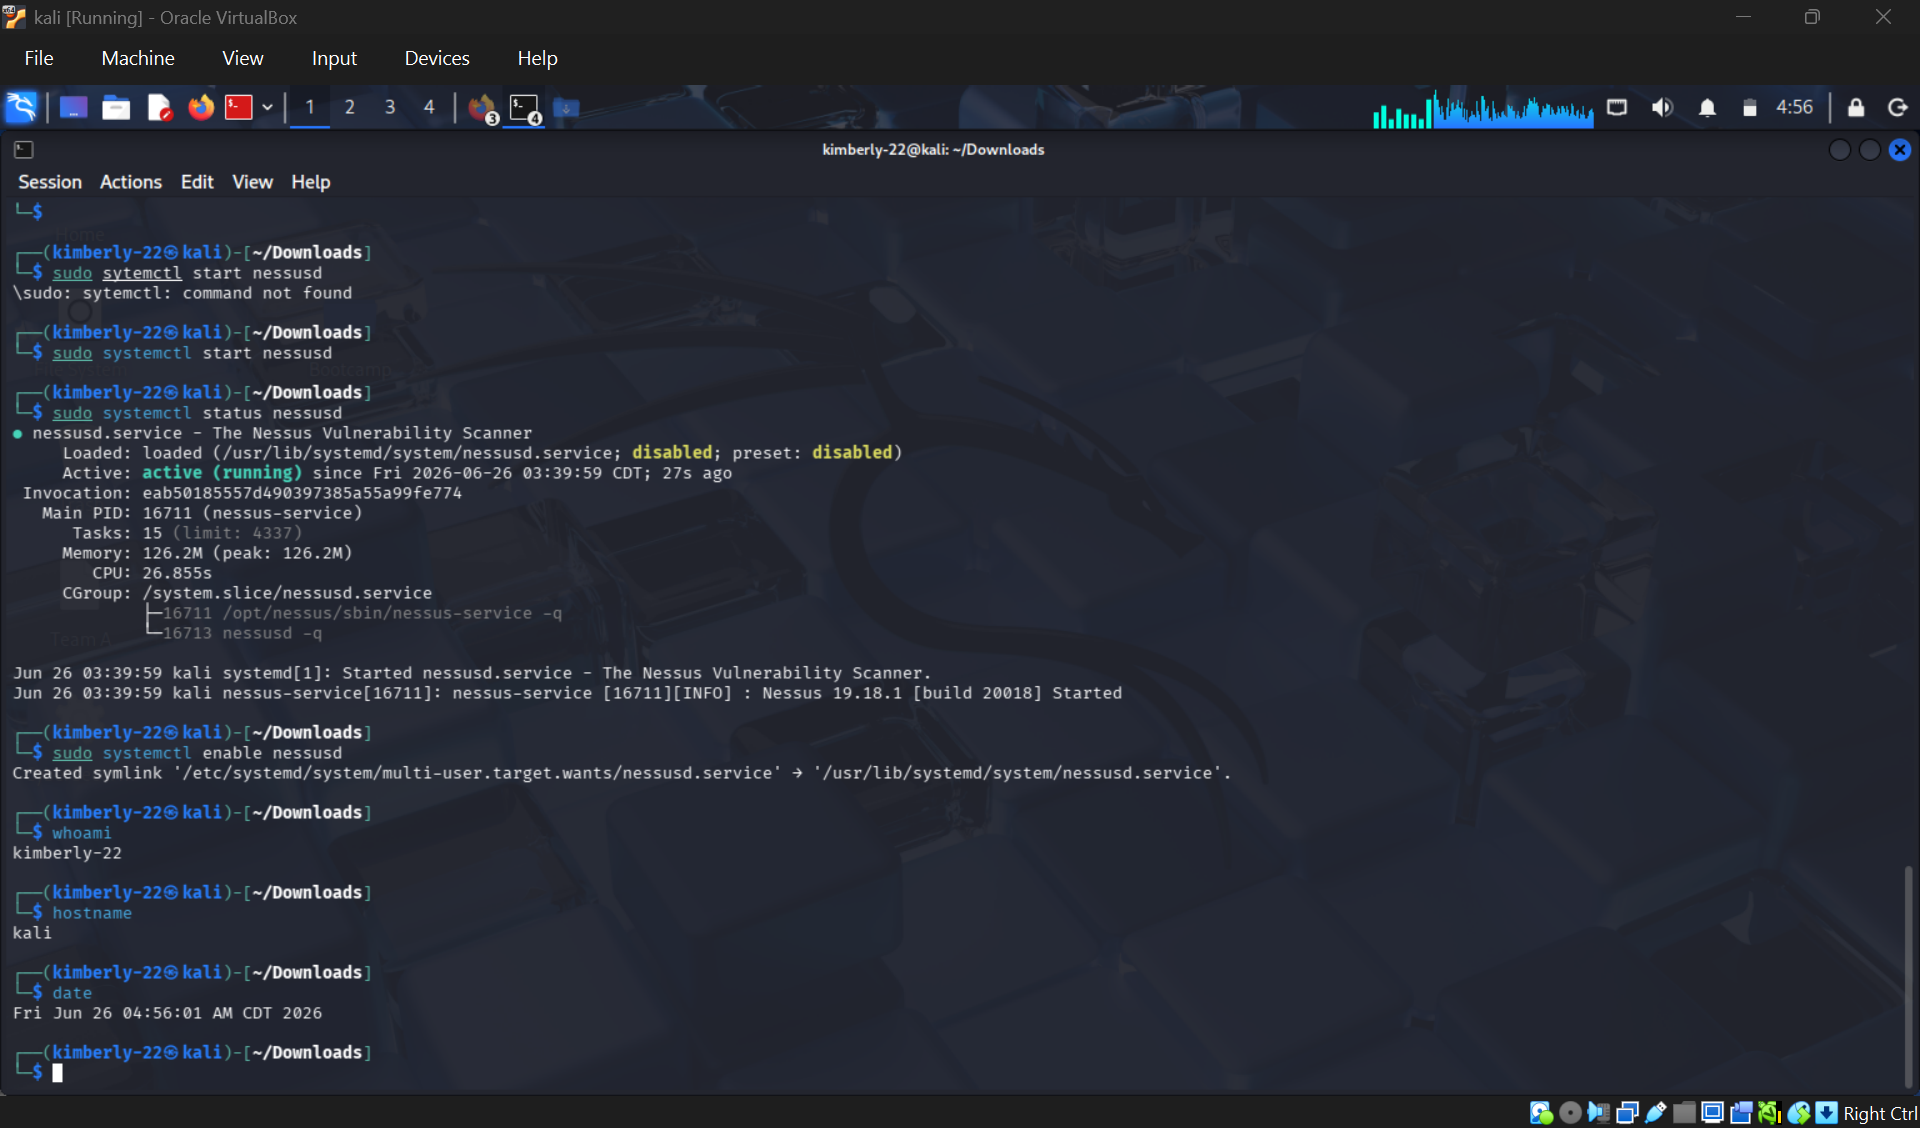1920x1128 pixels.
Task: Click the VirtualBox mouse integration status icon
Action: [1798, 1113]
